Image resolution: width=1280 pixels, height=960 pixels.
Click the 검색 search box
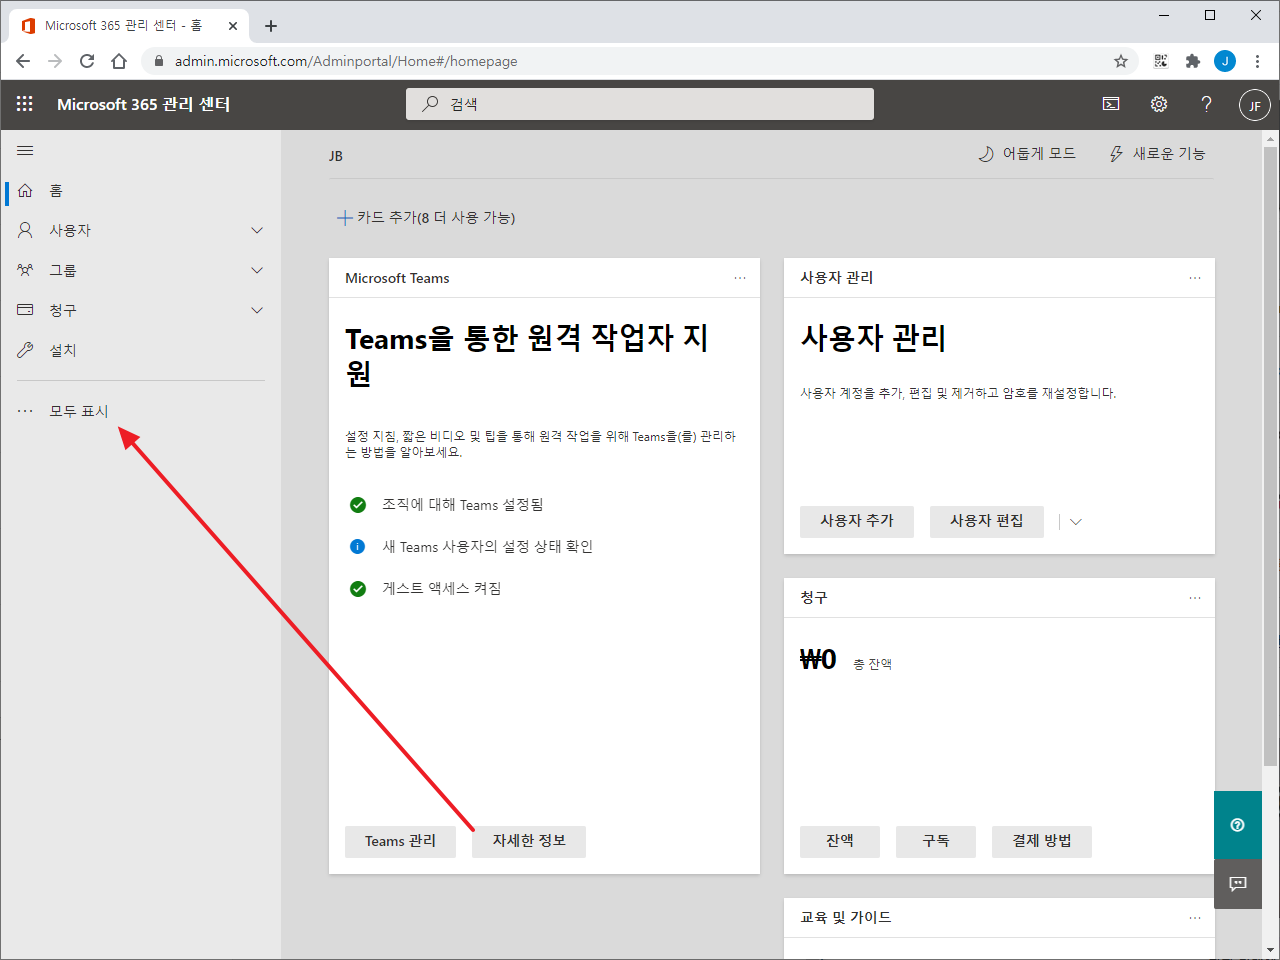(x=640, y=104)
